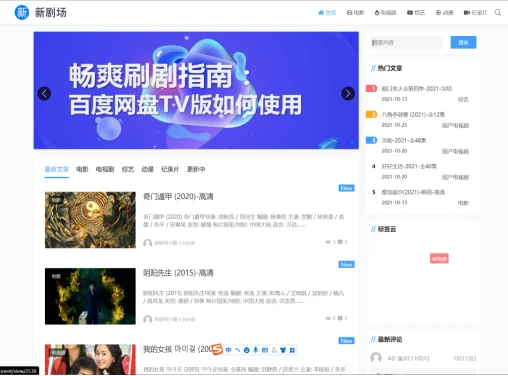Click author avatar under 奇门遁甲 article

pyautogui.click(x=148, y=243)
